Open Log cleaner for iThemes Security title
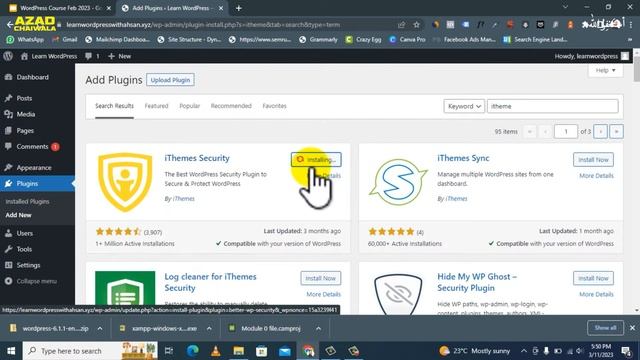The width and height of the screenshot is (640, 360). [210, 282]
